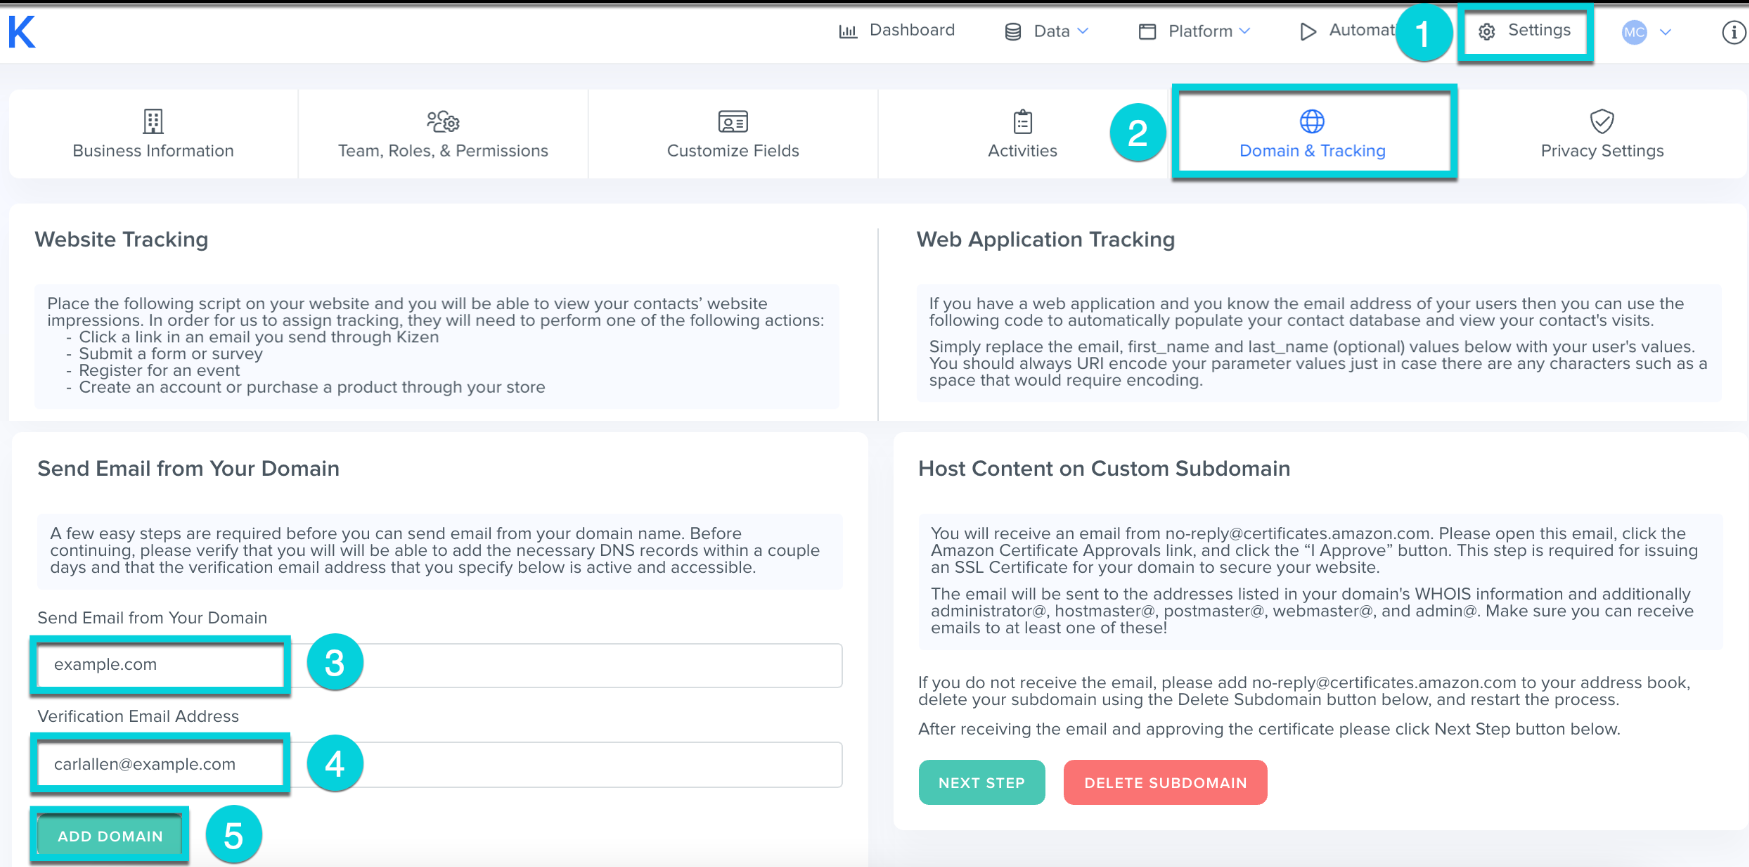The image size is (1749, 867).
Task: Click the Business Information building icon
Action: pyautogui.click(x=153, y=121)
